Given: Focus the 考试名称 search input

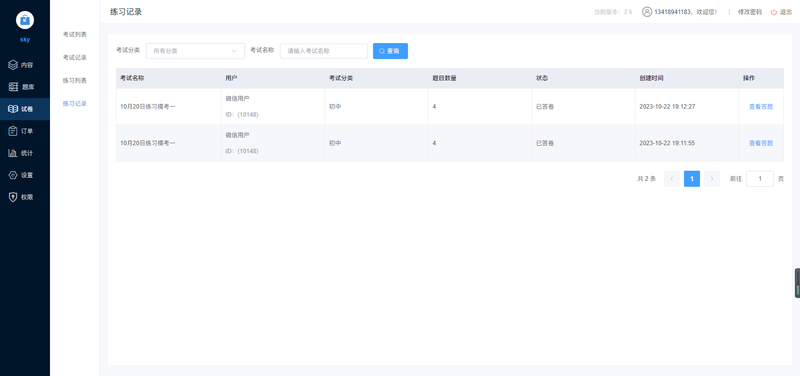Looking at the screenshot, I should click(324, 51).
